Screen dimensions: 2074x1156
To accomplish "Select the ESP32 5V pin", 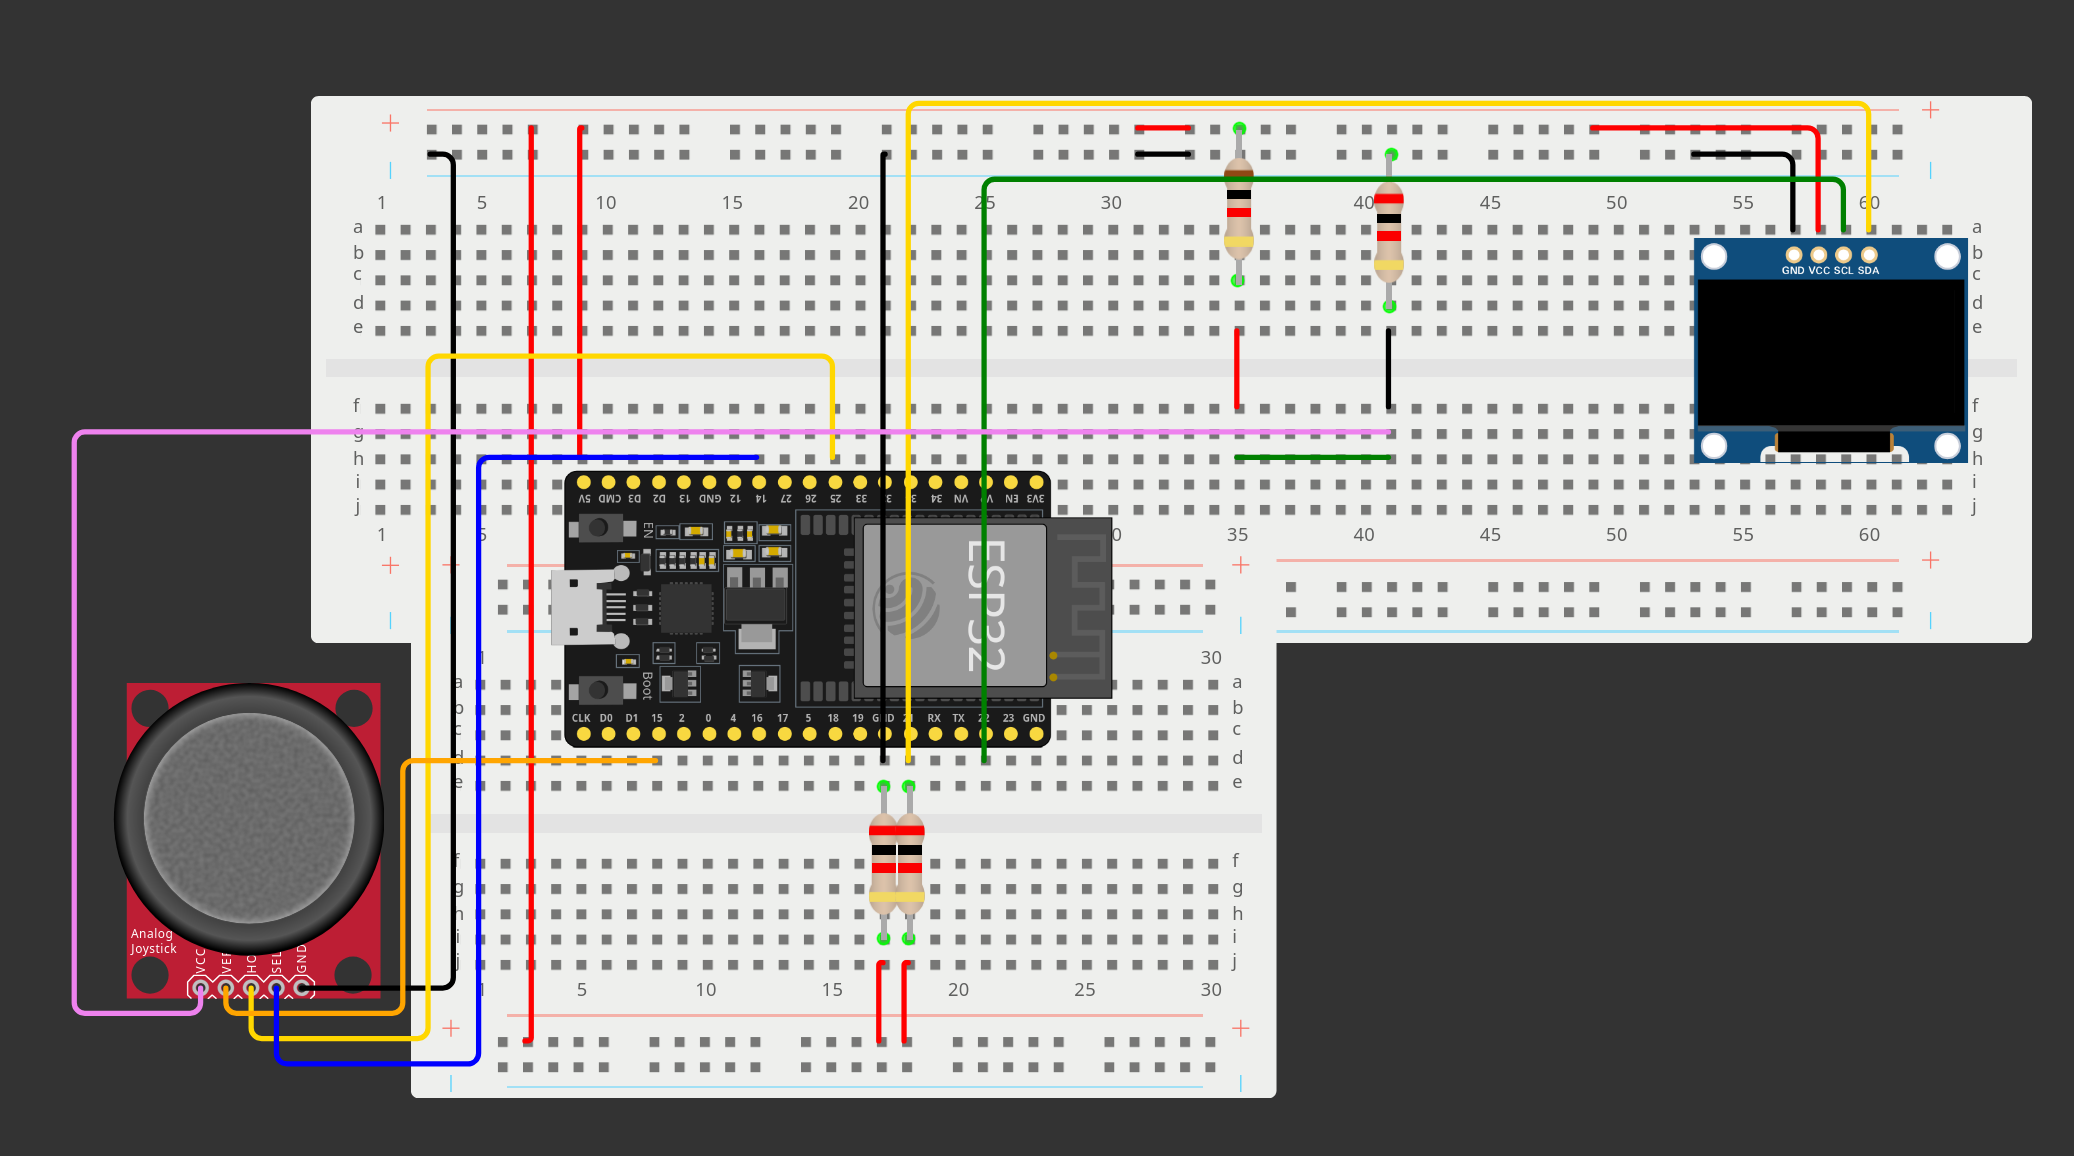I will [583, 482].
